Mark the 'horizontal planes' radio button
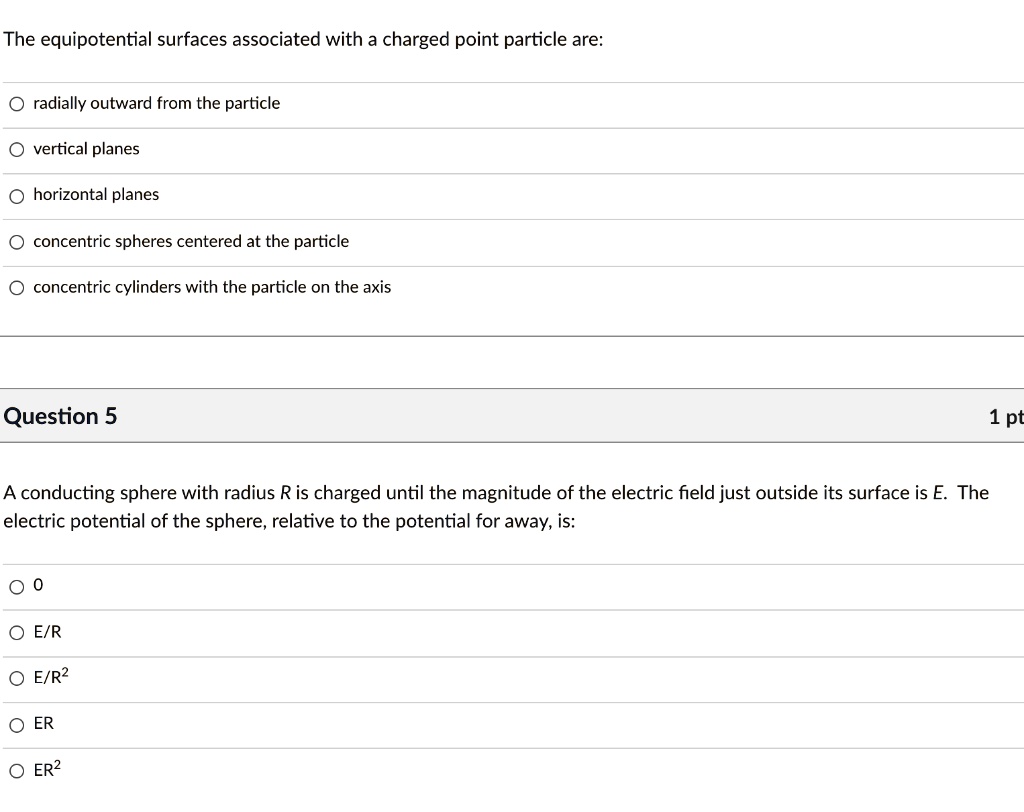 pyautogui.click(x=17, y=196)
